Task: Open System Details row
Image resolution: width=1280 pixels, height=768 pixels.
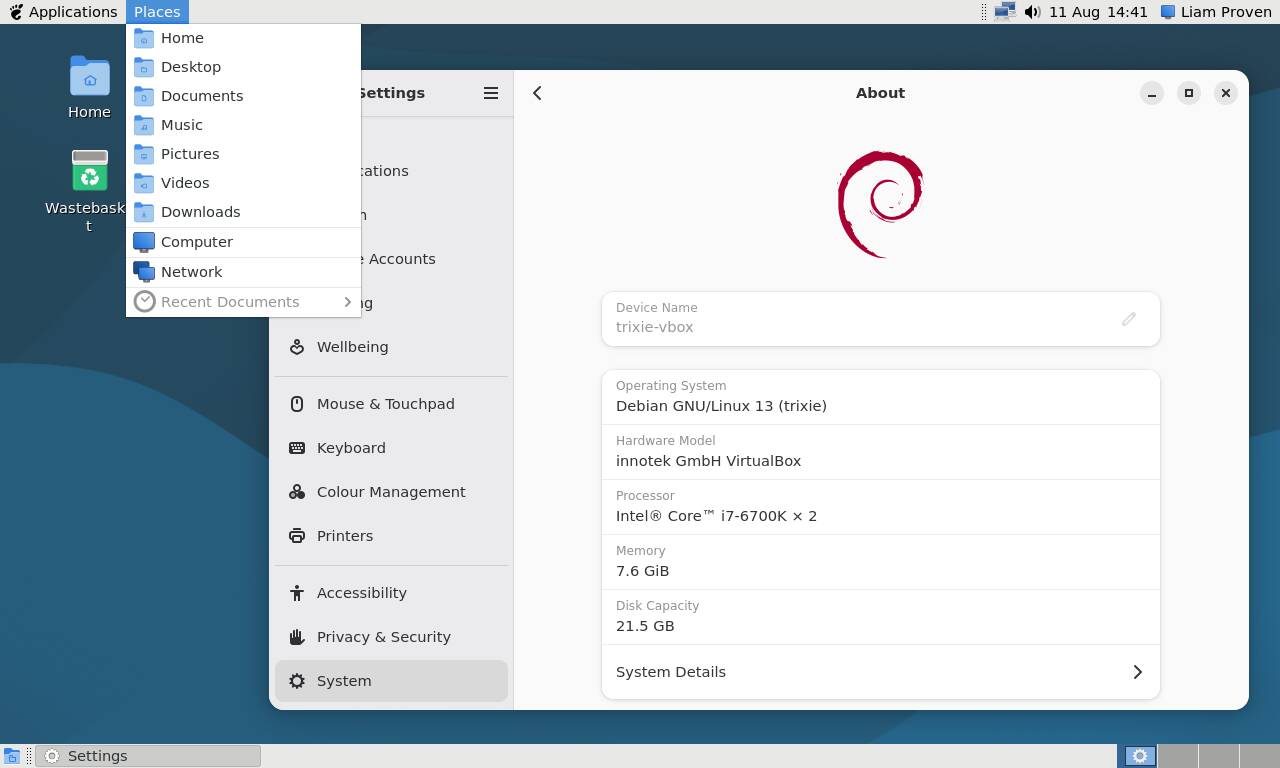Action: click(x=880, y=672)
